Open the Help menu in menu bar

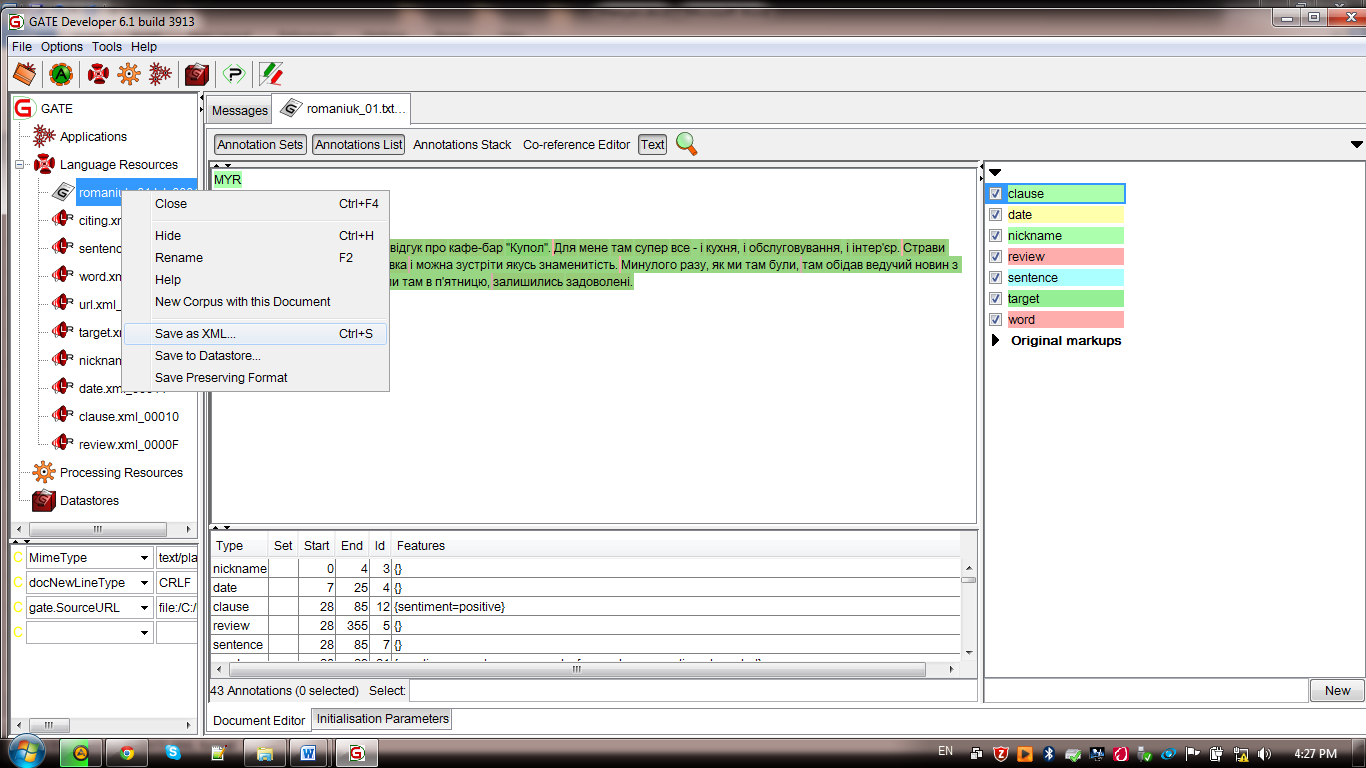point(144,46)
